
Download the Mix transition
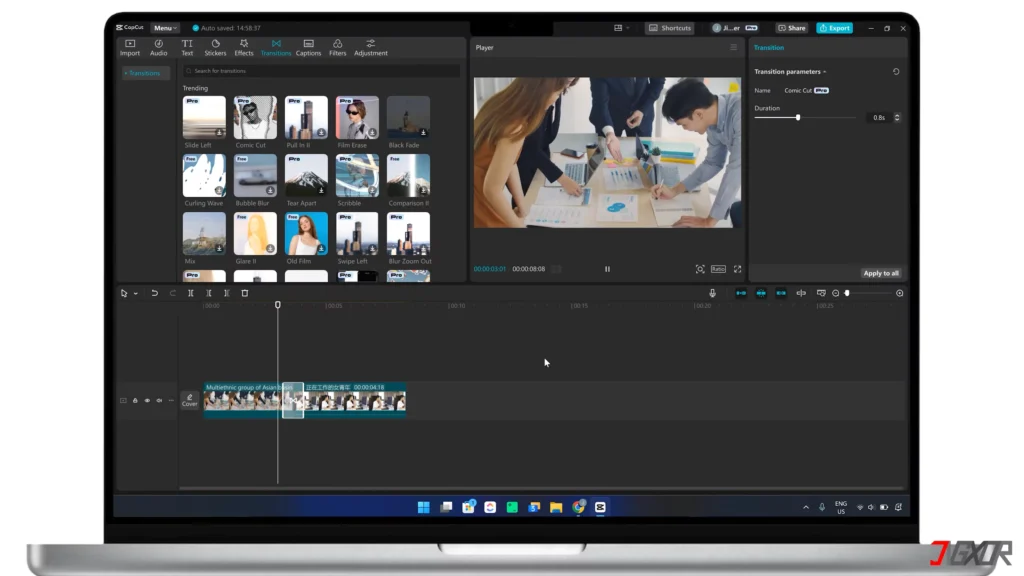coord(219,249)
